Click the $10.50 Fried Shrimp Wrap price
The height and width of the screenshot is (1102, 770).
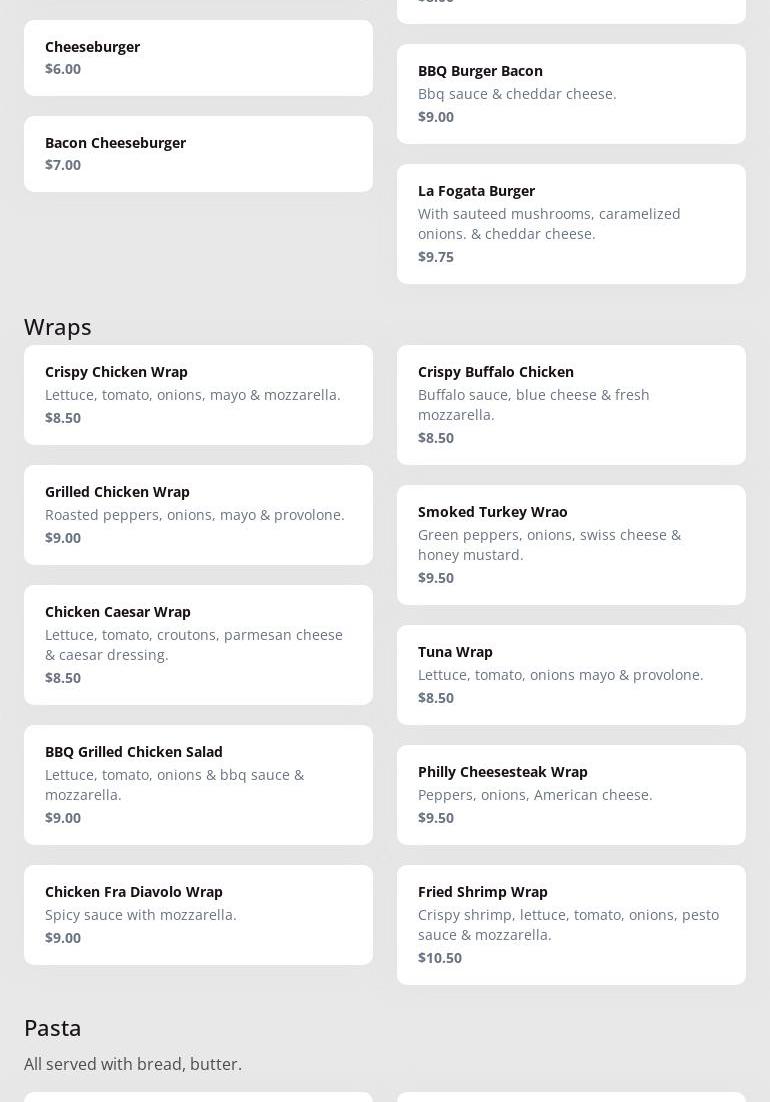tap(440, 958)
